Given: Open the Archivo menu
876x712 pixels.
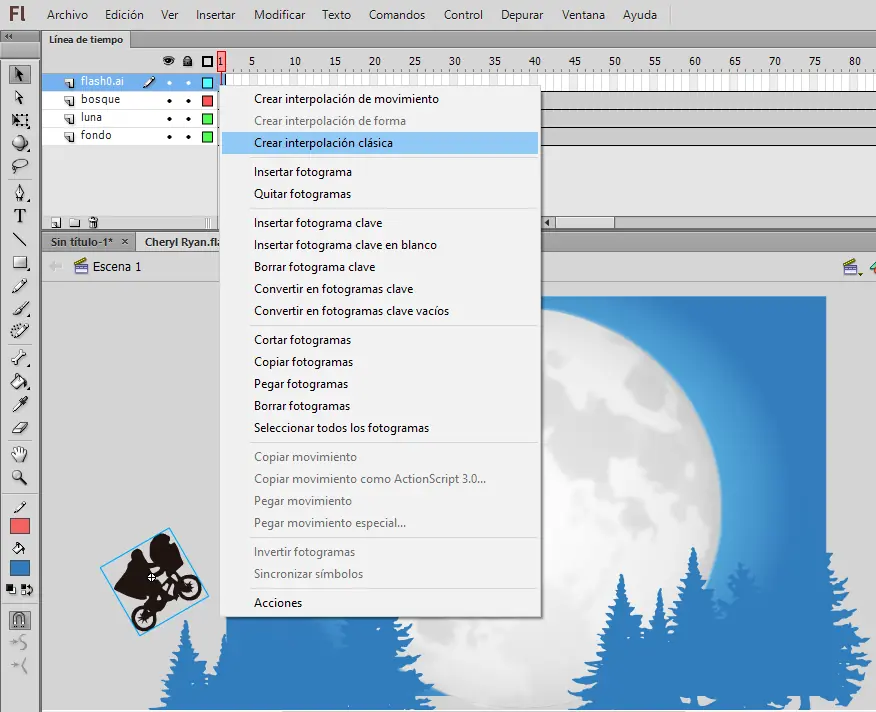Looking at the screenshot, I should point(68,15).
